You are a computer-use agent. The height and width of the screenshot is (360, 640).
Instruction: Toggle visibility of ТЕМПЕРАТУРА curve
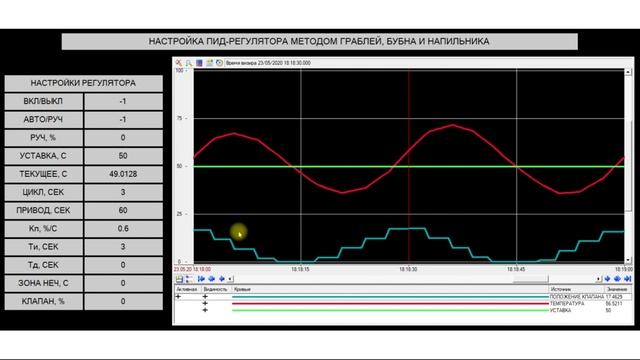(x=205, y=303)
